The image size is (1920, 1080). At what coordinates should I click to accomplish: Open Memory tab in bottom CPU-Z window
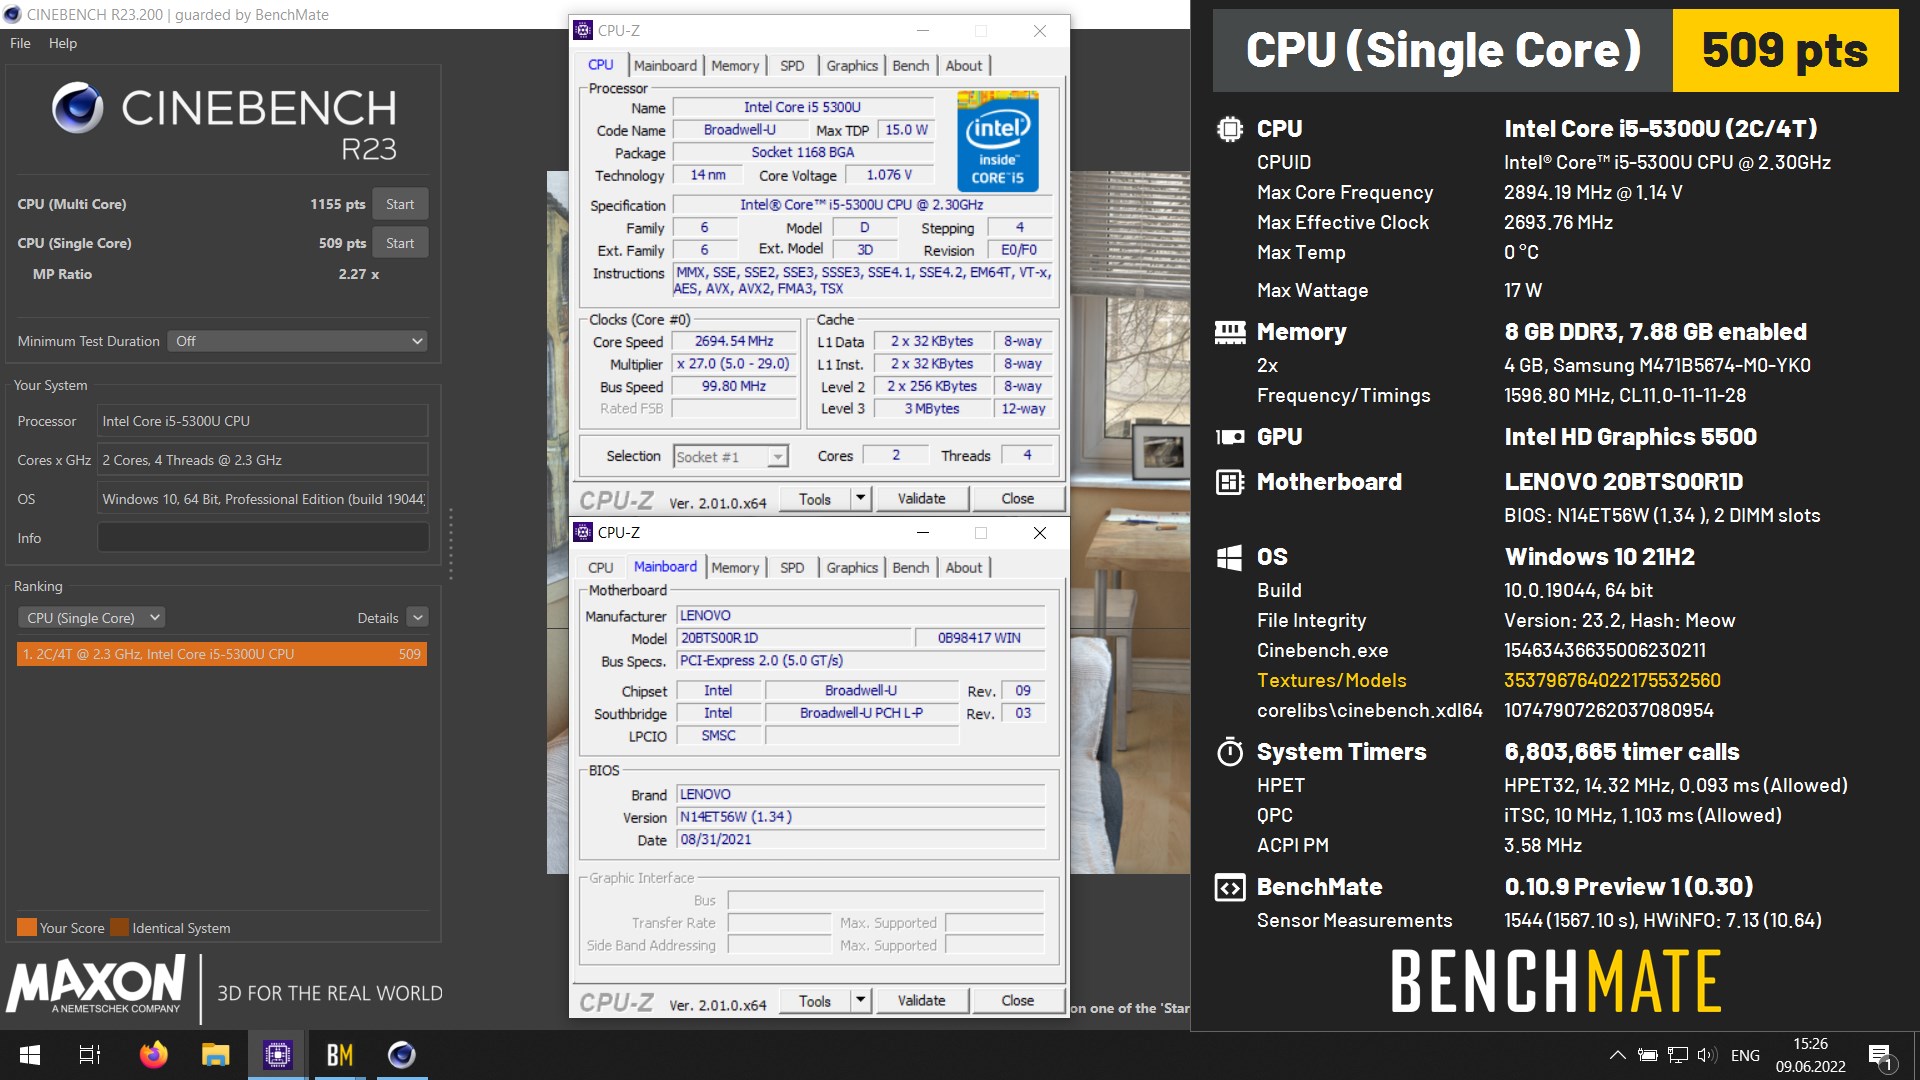point(735,567)
